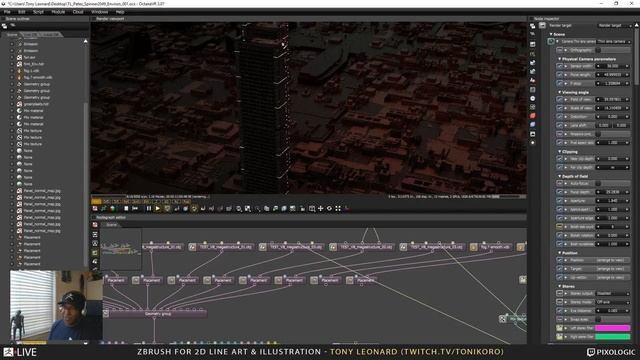The width and height of the screenshot is (640, 360).
Task: Click the red sphere icon in node inspector sidebar
Action: [x=533, y=116]
